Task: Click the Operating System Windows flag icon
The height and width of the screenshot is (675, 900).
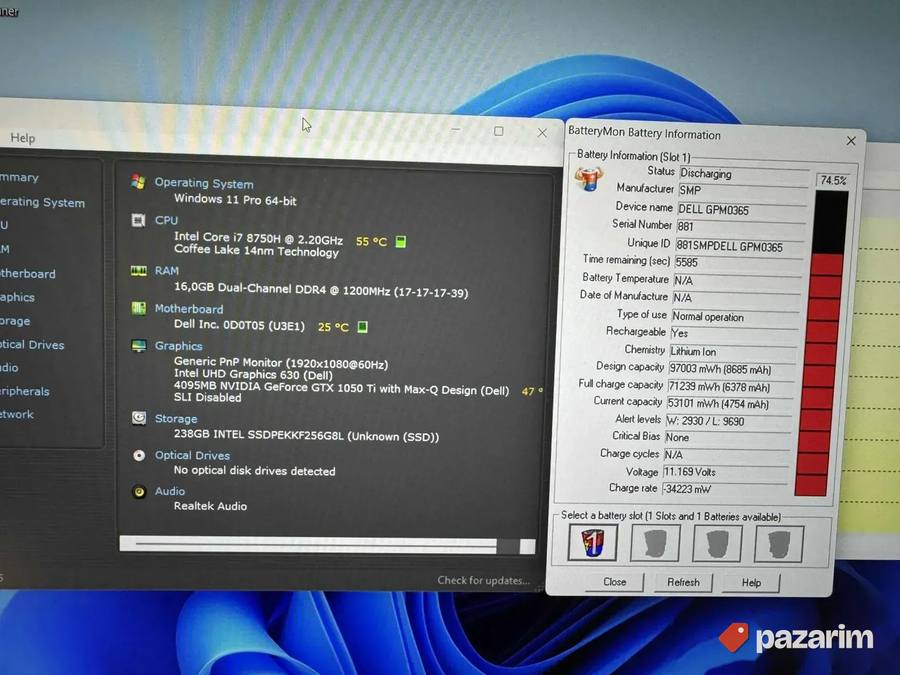Action: coord(138,181)
